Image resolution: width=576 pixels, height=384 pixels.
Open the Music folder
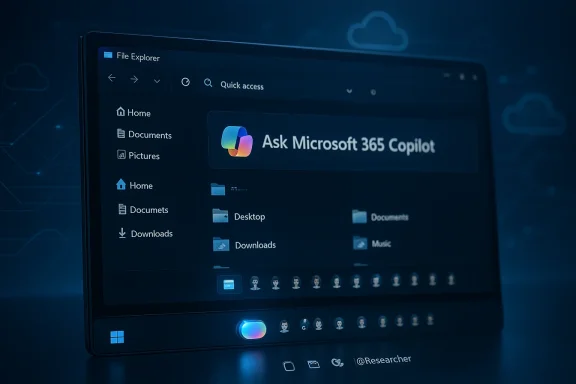tap(372, 243)
